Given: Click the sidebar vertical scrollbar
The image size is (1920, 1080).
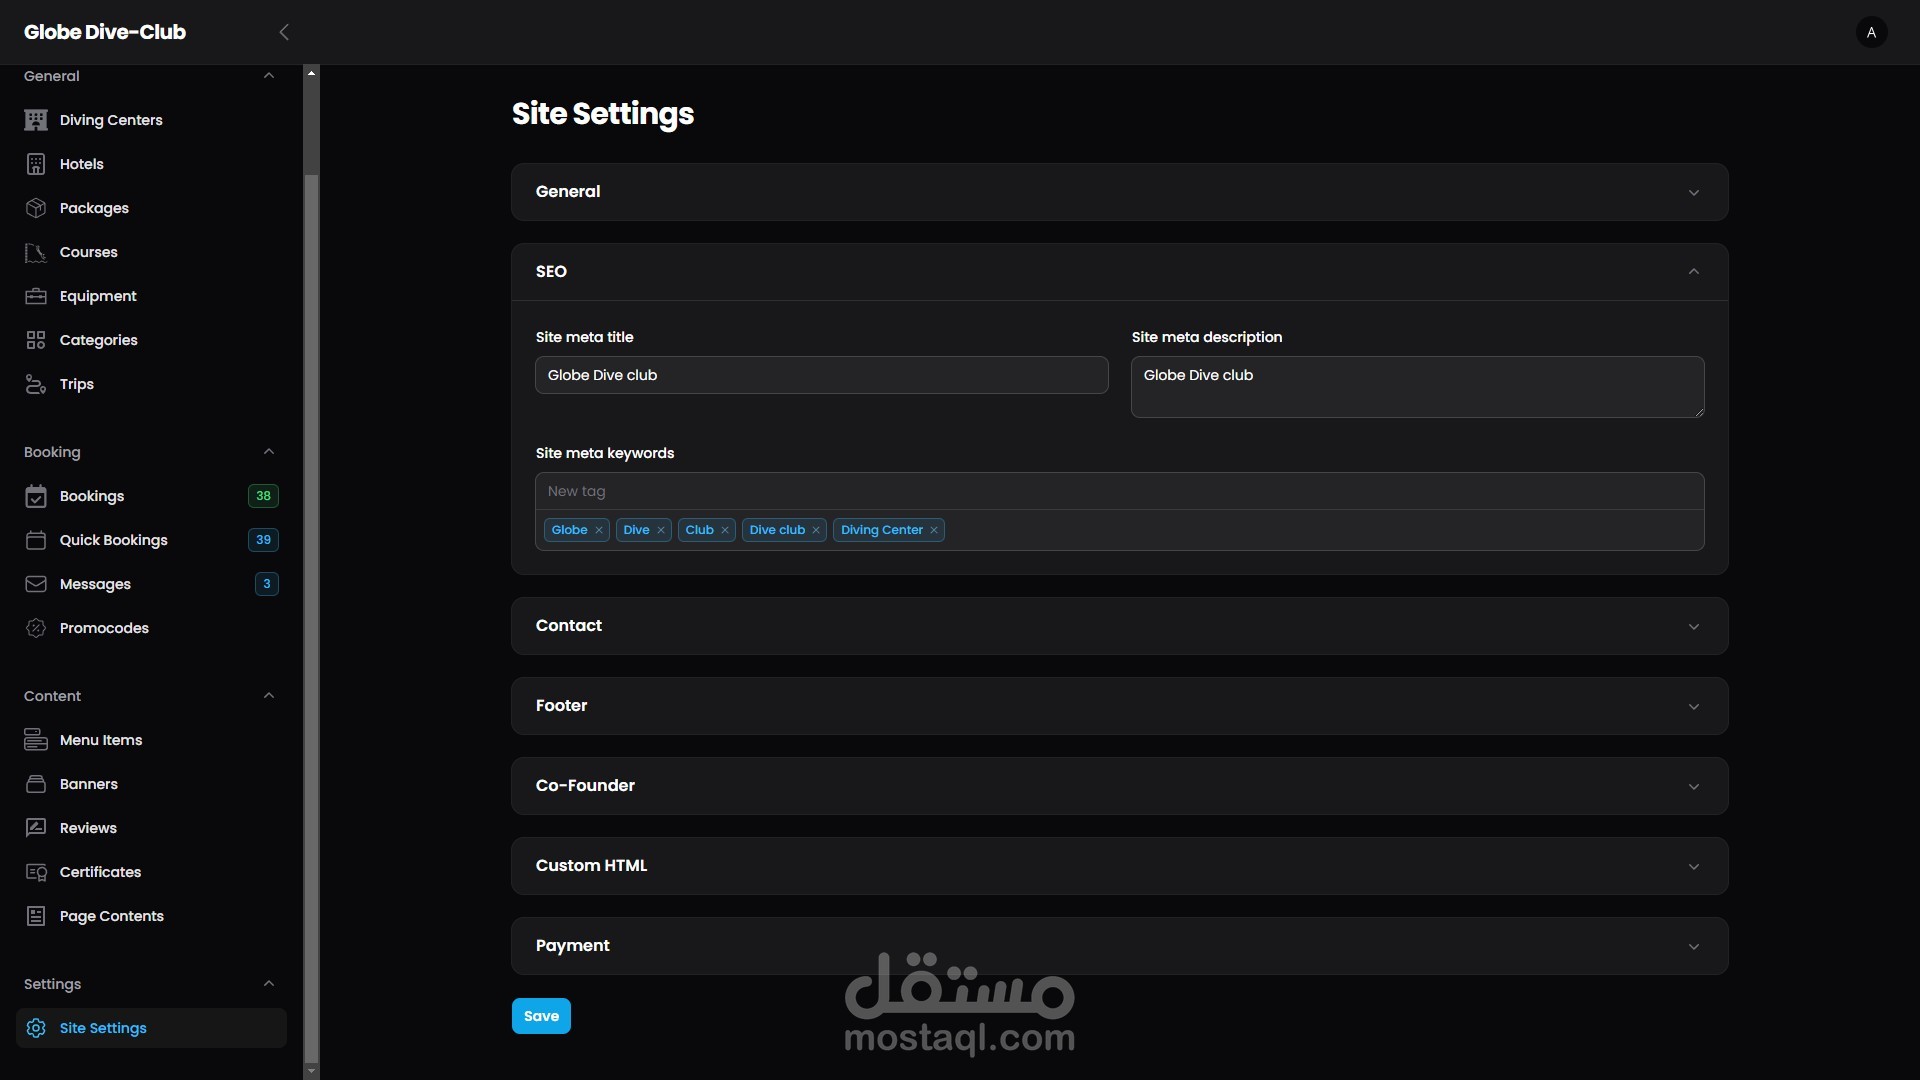Looking at the screenshot, I should coord(311,600).
